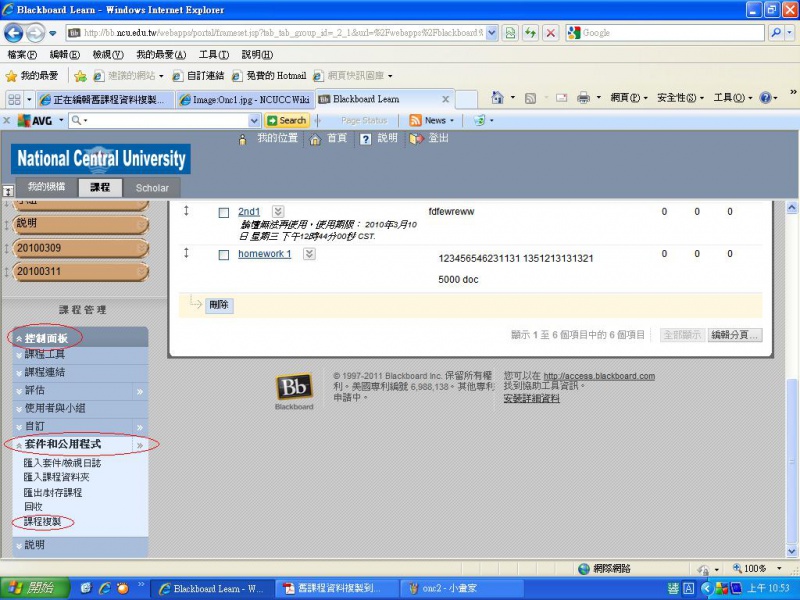Check the homework 1 item checkbox
This screenshot has width=800, height=600.
coord(224,255)
